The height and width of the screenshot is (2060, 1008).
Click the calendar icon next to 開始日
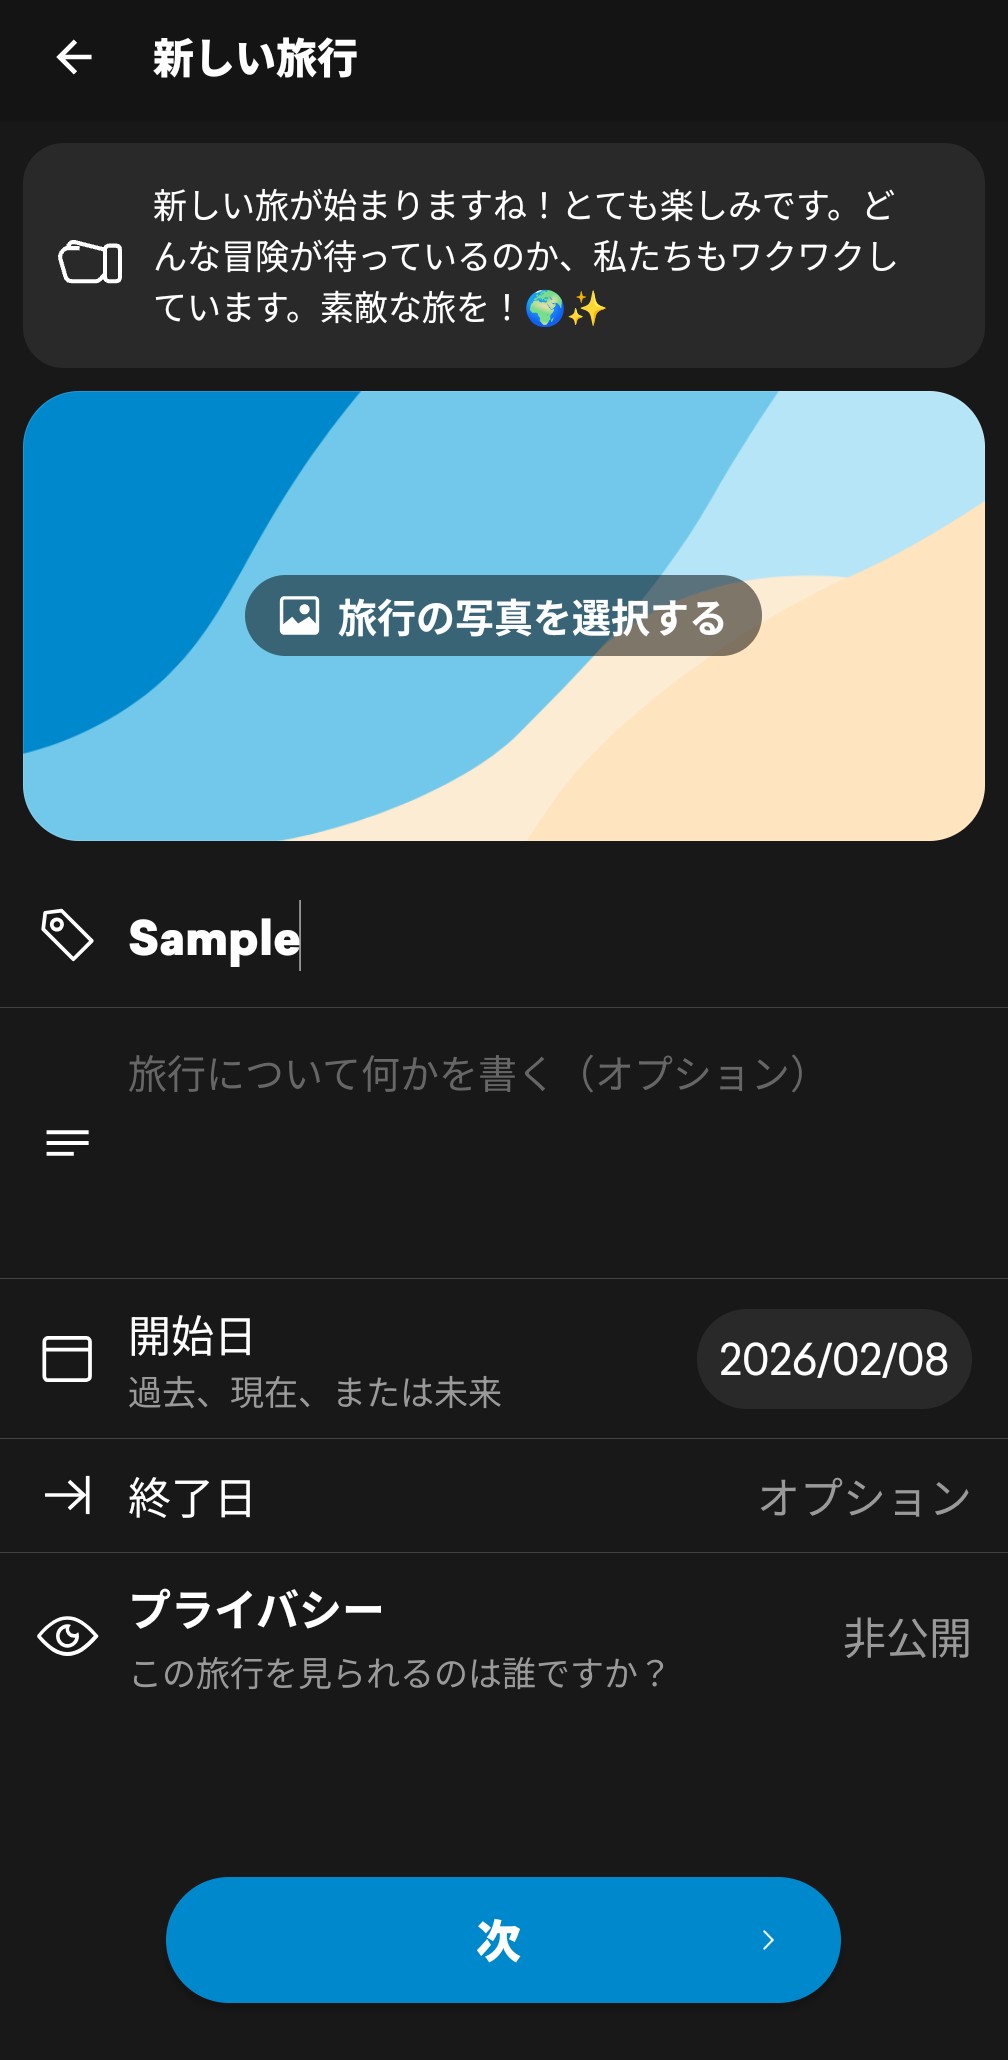67,1359
